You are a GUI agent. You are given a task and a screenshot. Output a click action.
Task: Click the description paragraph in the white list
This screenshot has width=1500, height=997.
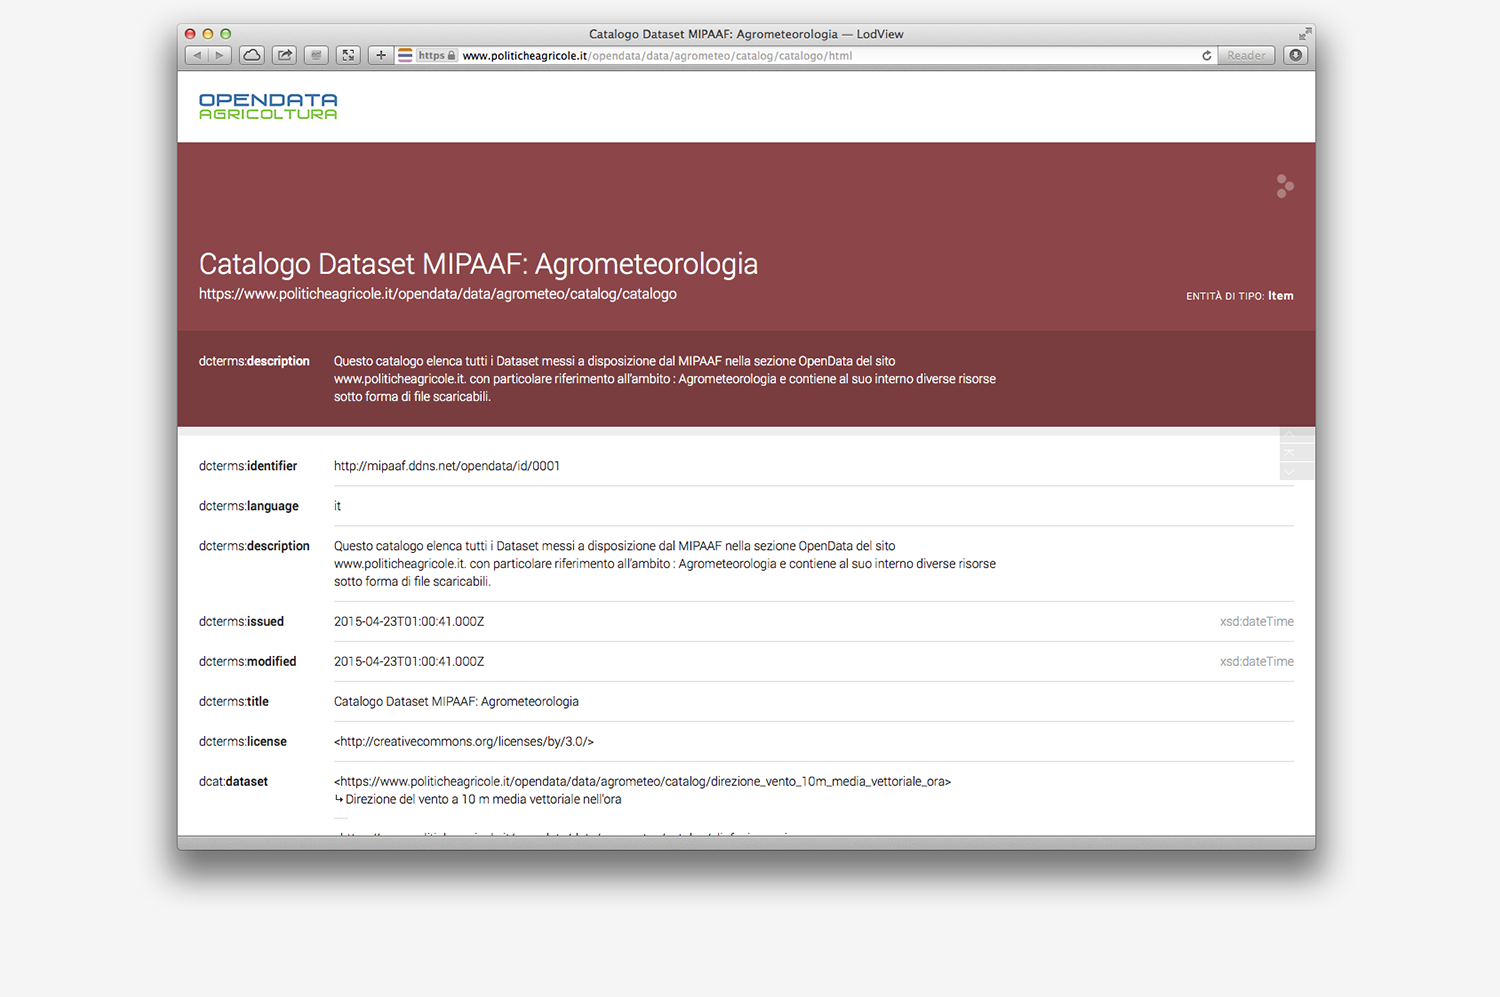point(665,564)
